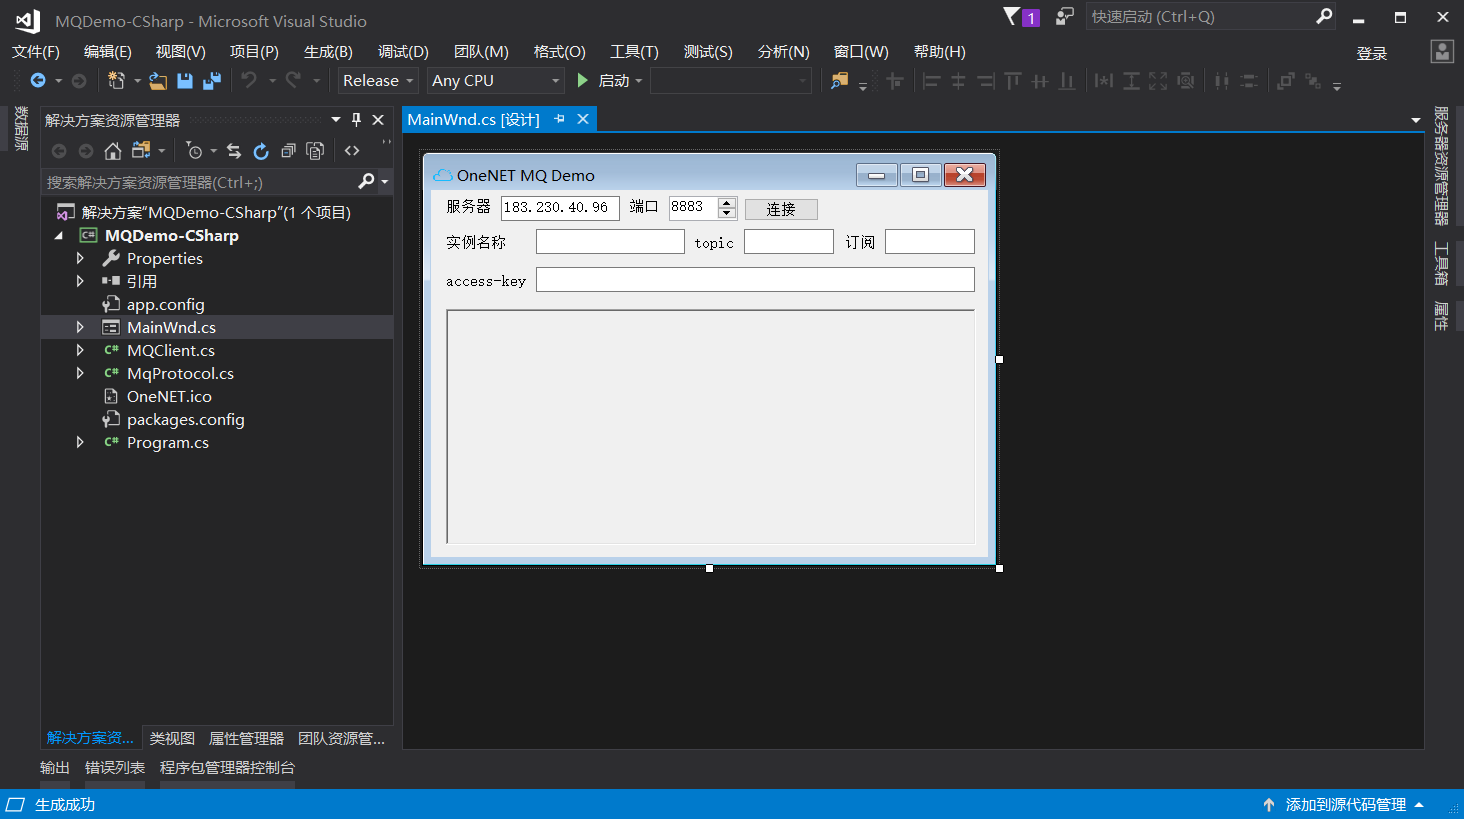Open the 工具(T) tools menu
The width and height of the screenshot is (1464, 819).
[x=635, y=52]
